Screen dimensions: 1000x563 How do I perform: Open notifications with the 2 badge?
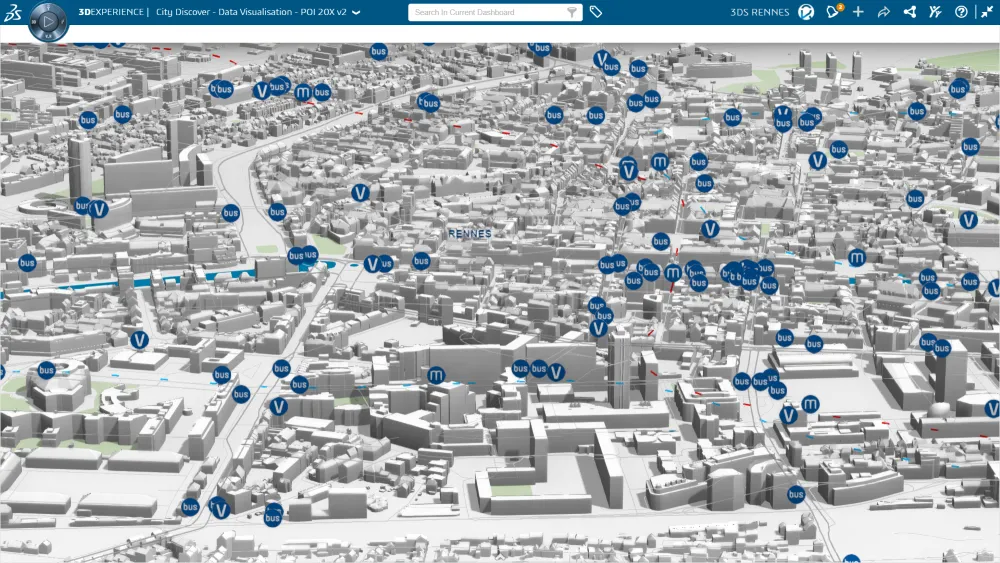(x=833, y=11)
